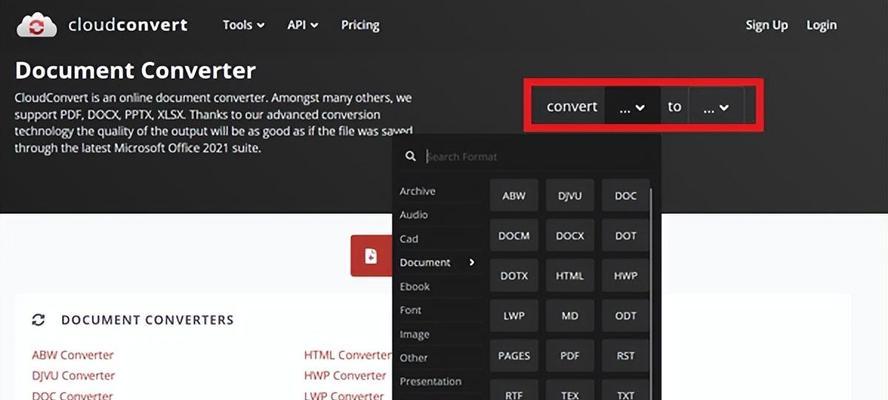Go to the Pricing page

tap(360, 25)
